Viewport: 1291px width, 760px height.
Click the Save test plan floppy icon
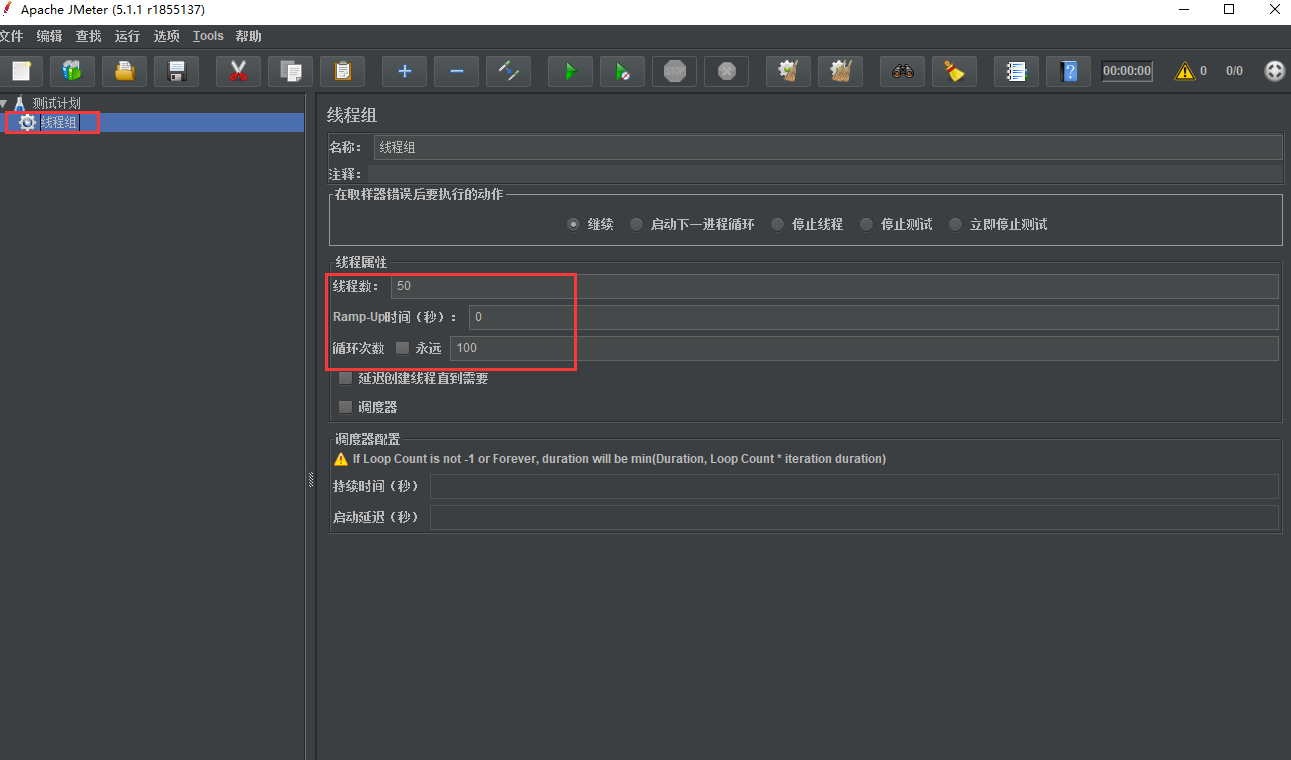[x=177, y=71]
